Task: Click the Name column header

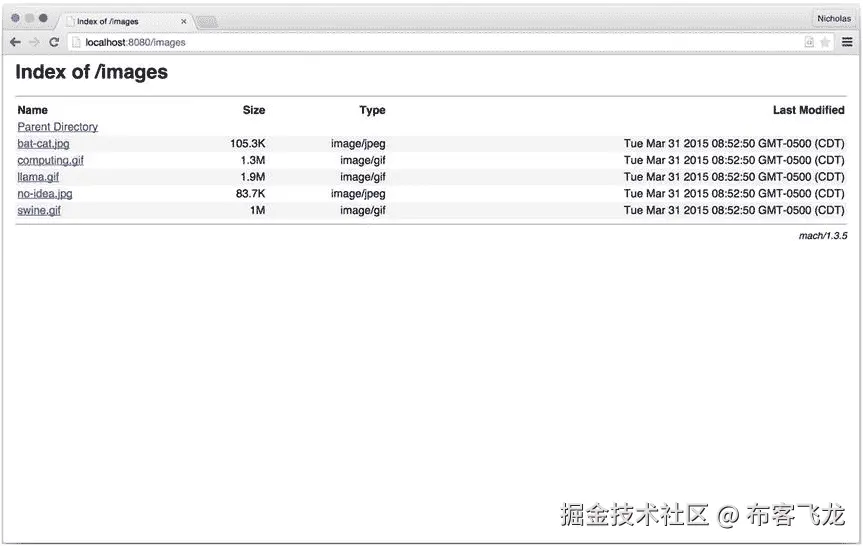Action: point(32,110)
